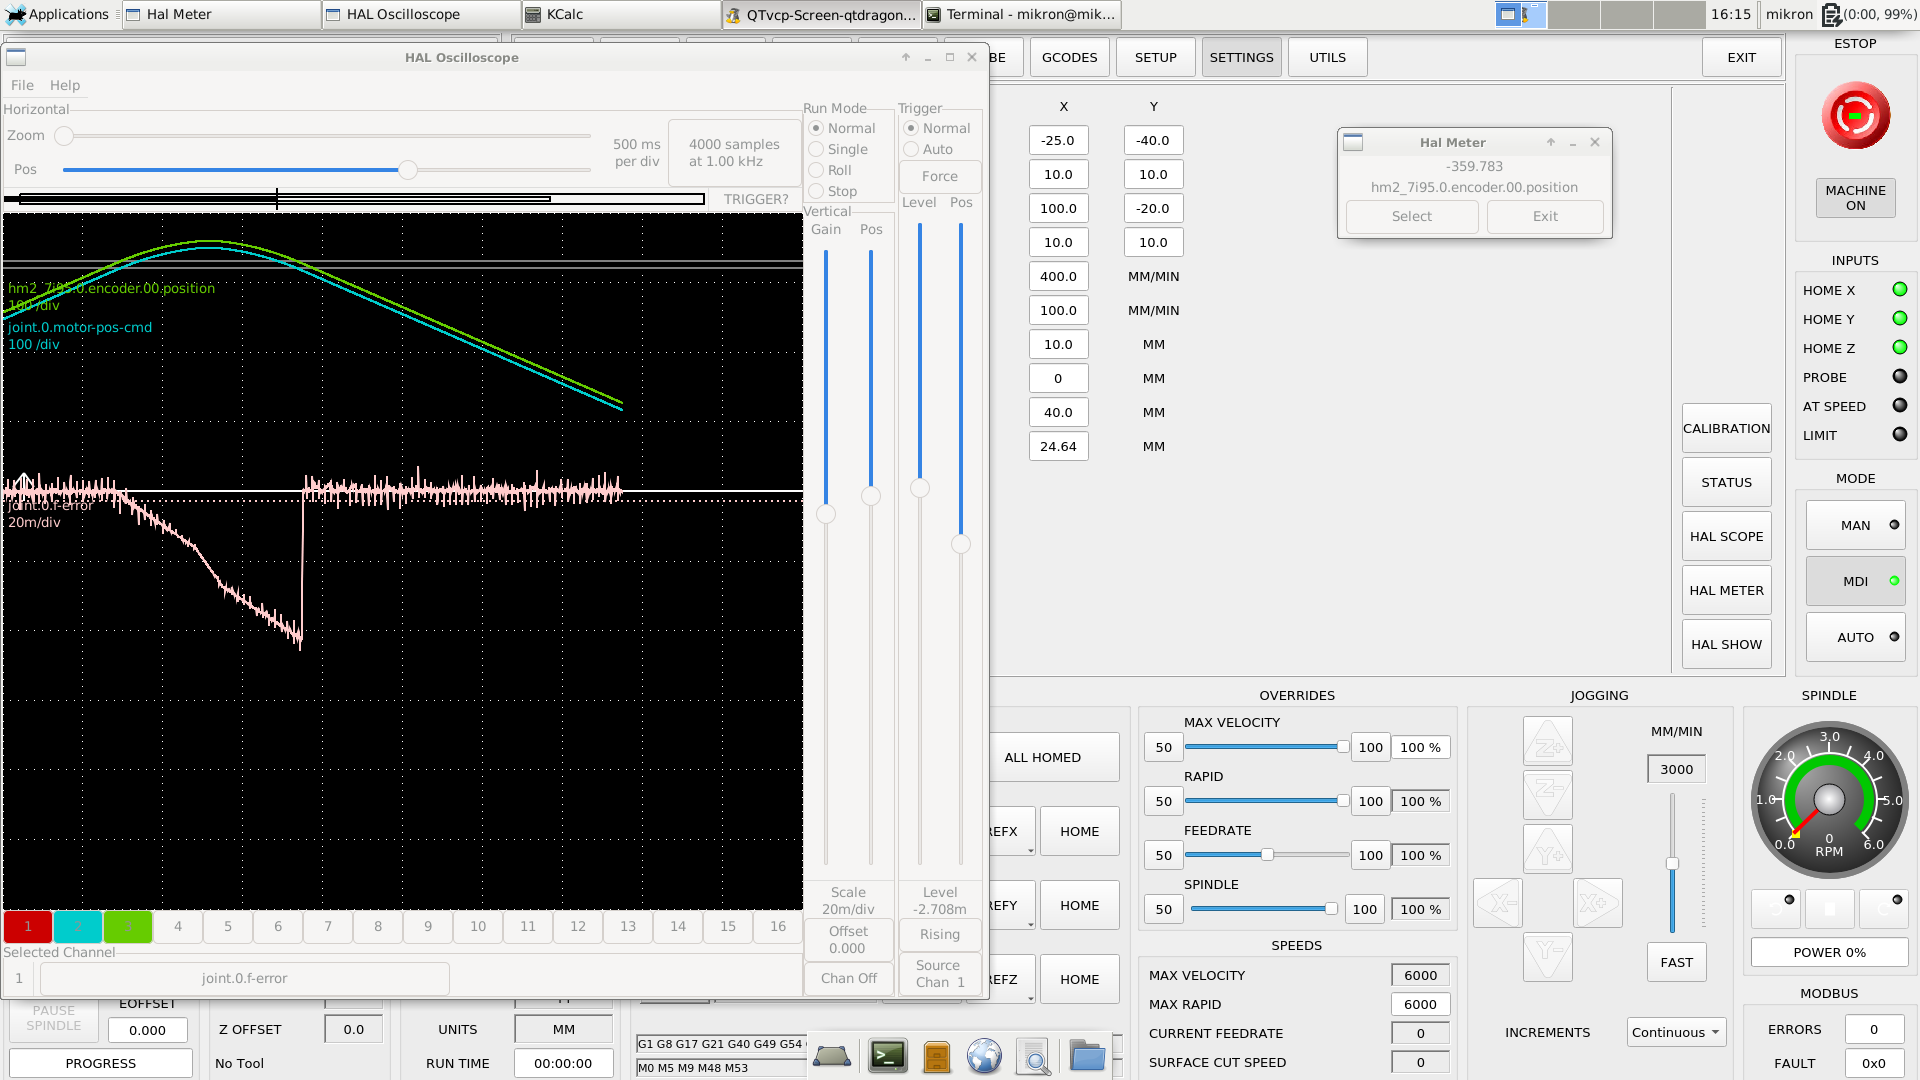Open the Hal Meter window menu icon

(1353, 142)
